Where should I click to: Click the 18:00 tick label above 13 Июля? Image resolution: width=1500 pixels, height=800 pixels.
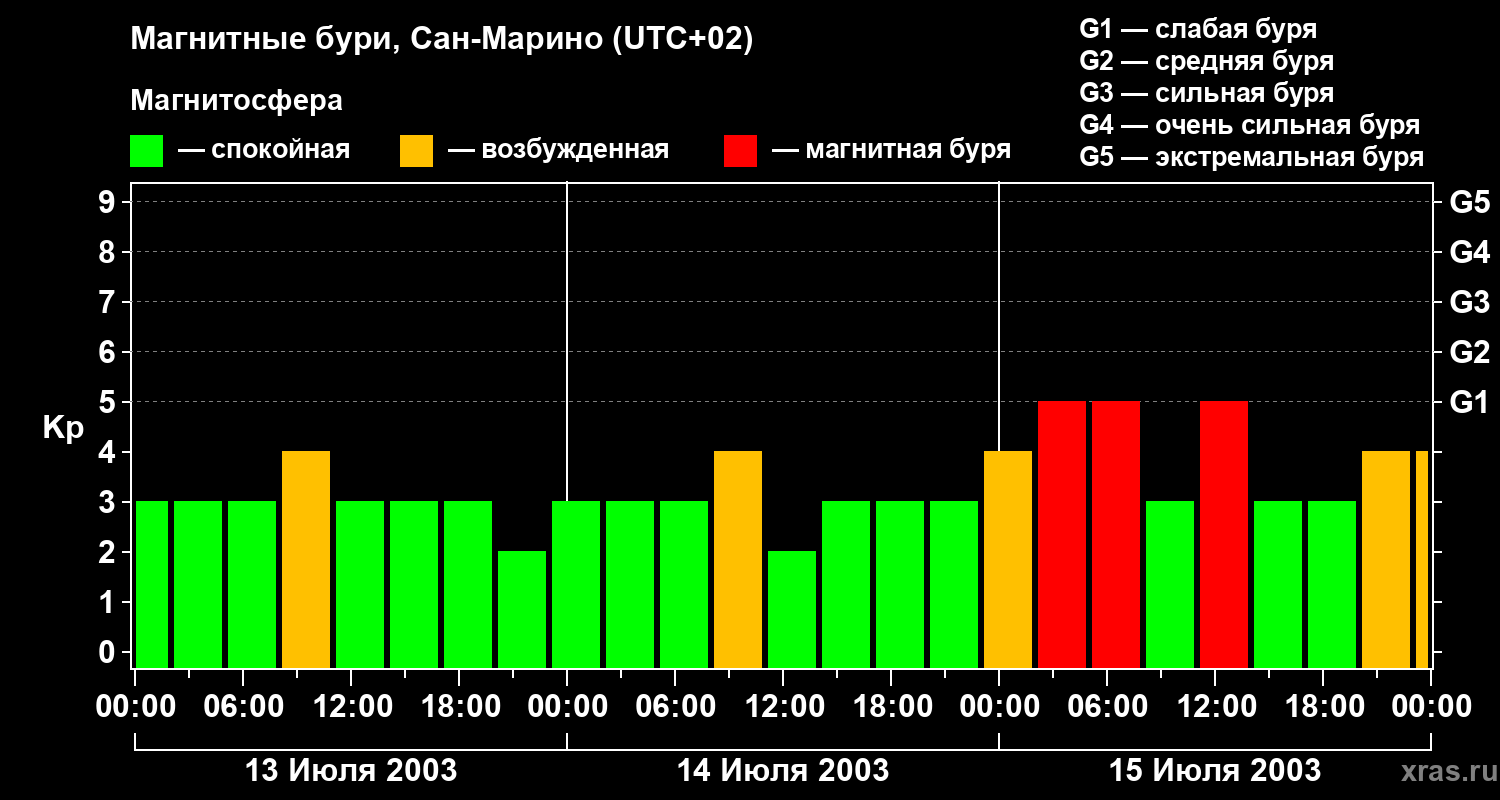point(459,707)
